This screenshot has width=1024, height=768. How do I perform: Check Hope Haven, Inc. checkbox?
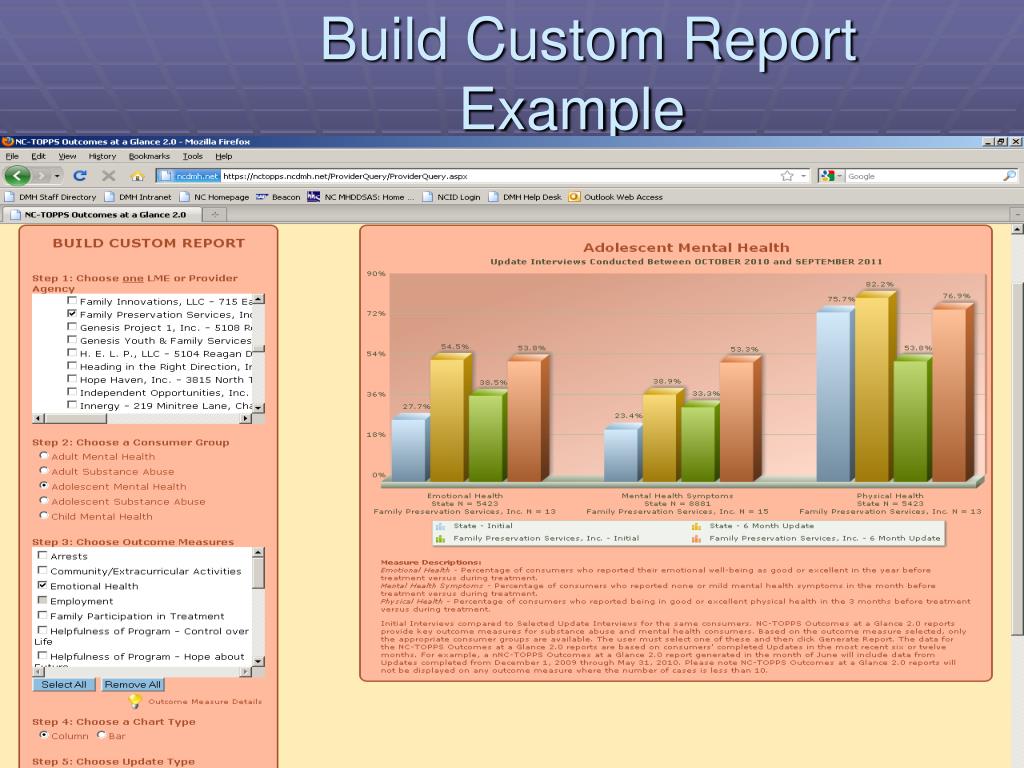pos(72,379)
